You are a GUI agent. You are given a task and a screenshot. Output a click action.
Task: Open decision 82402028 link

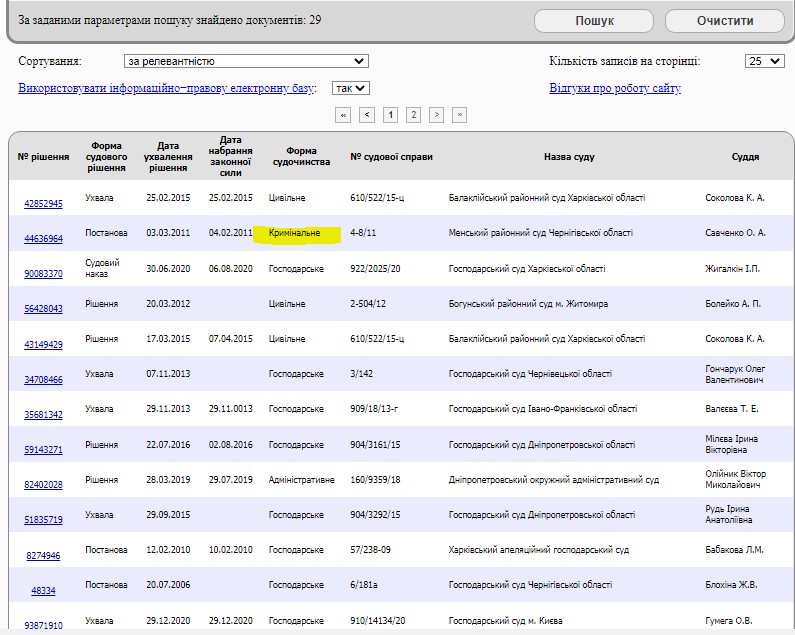43,485
